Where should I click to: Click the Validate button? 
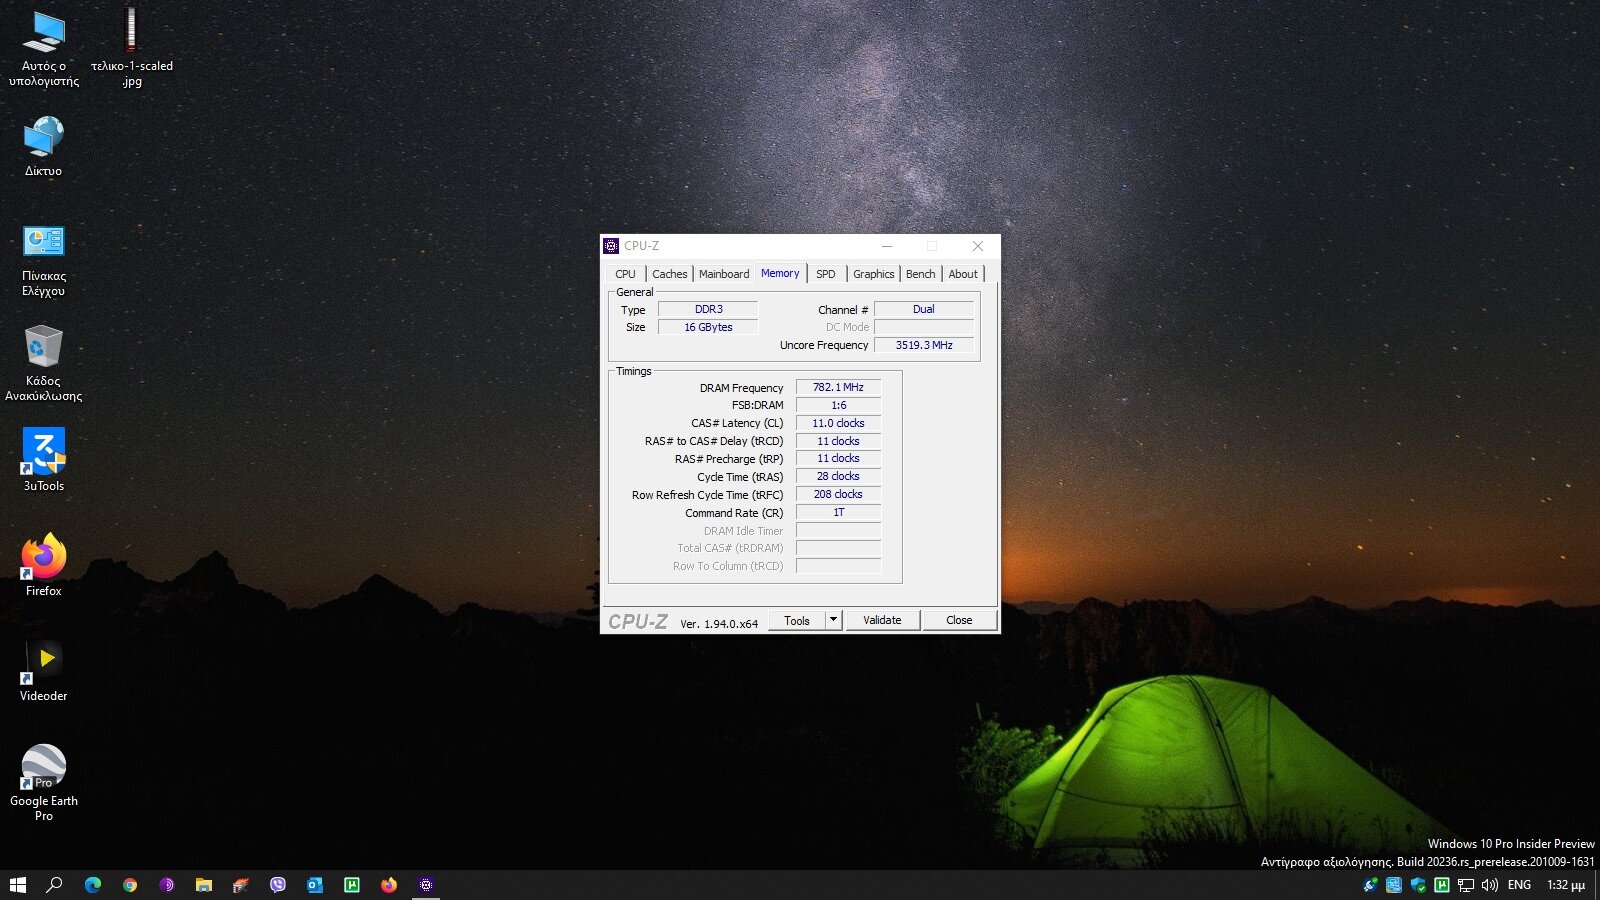tap(882, 620)
